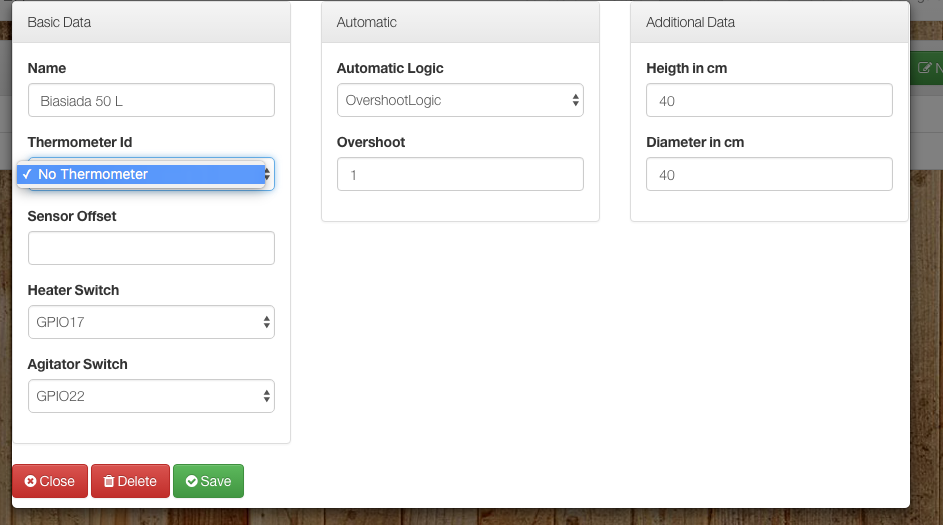The image size is (943, 525).
Task: Click the Basic Data panel header
Action: [151, 22]
